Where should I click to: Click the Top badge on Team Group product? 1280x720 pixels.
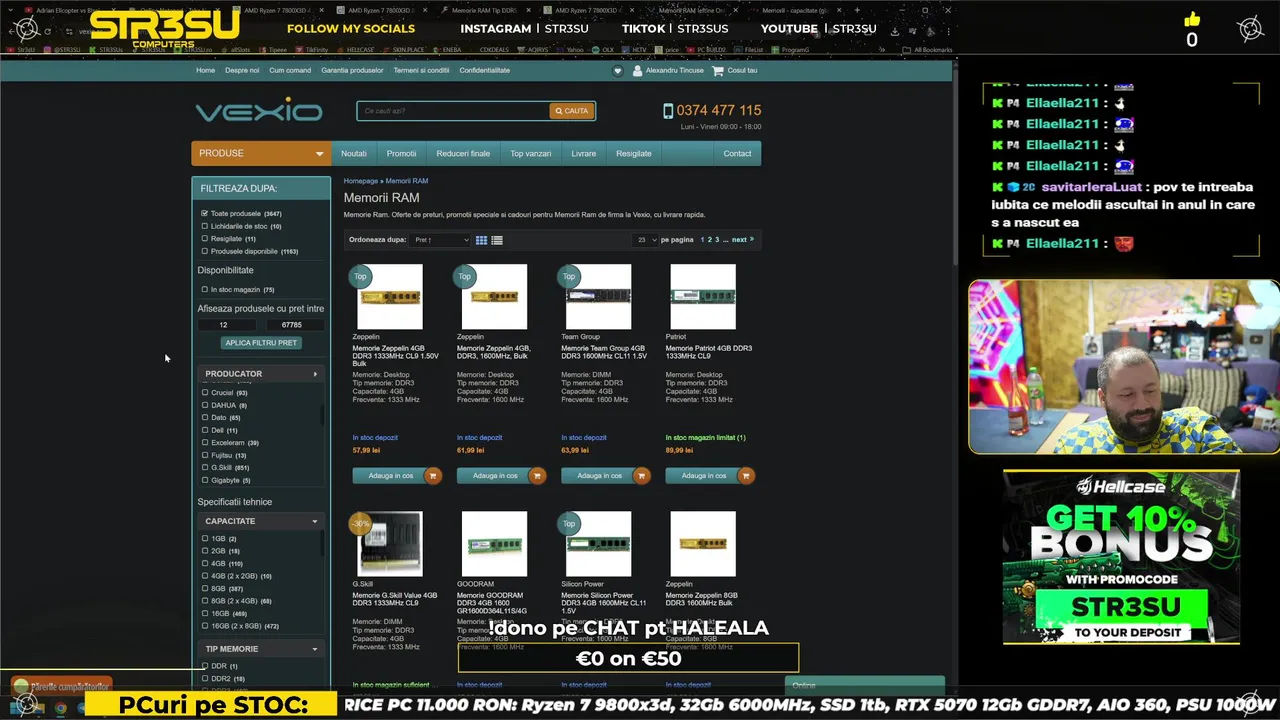pos(569,276)
